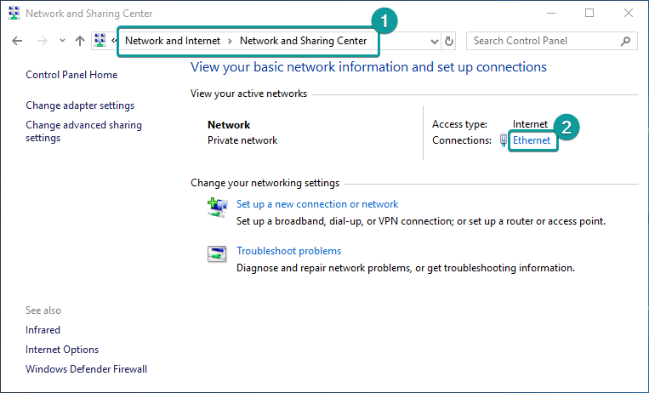The image size is (650, 394).
Task: Click the magnifier search icon
Action: click(x=626, y=41)
